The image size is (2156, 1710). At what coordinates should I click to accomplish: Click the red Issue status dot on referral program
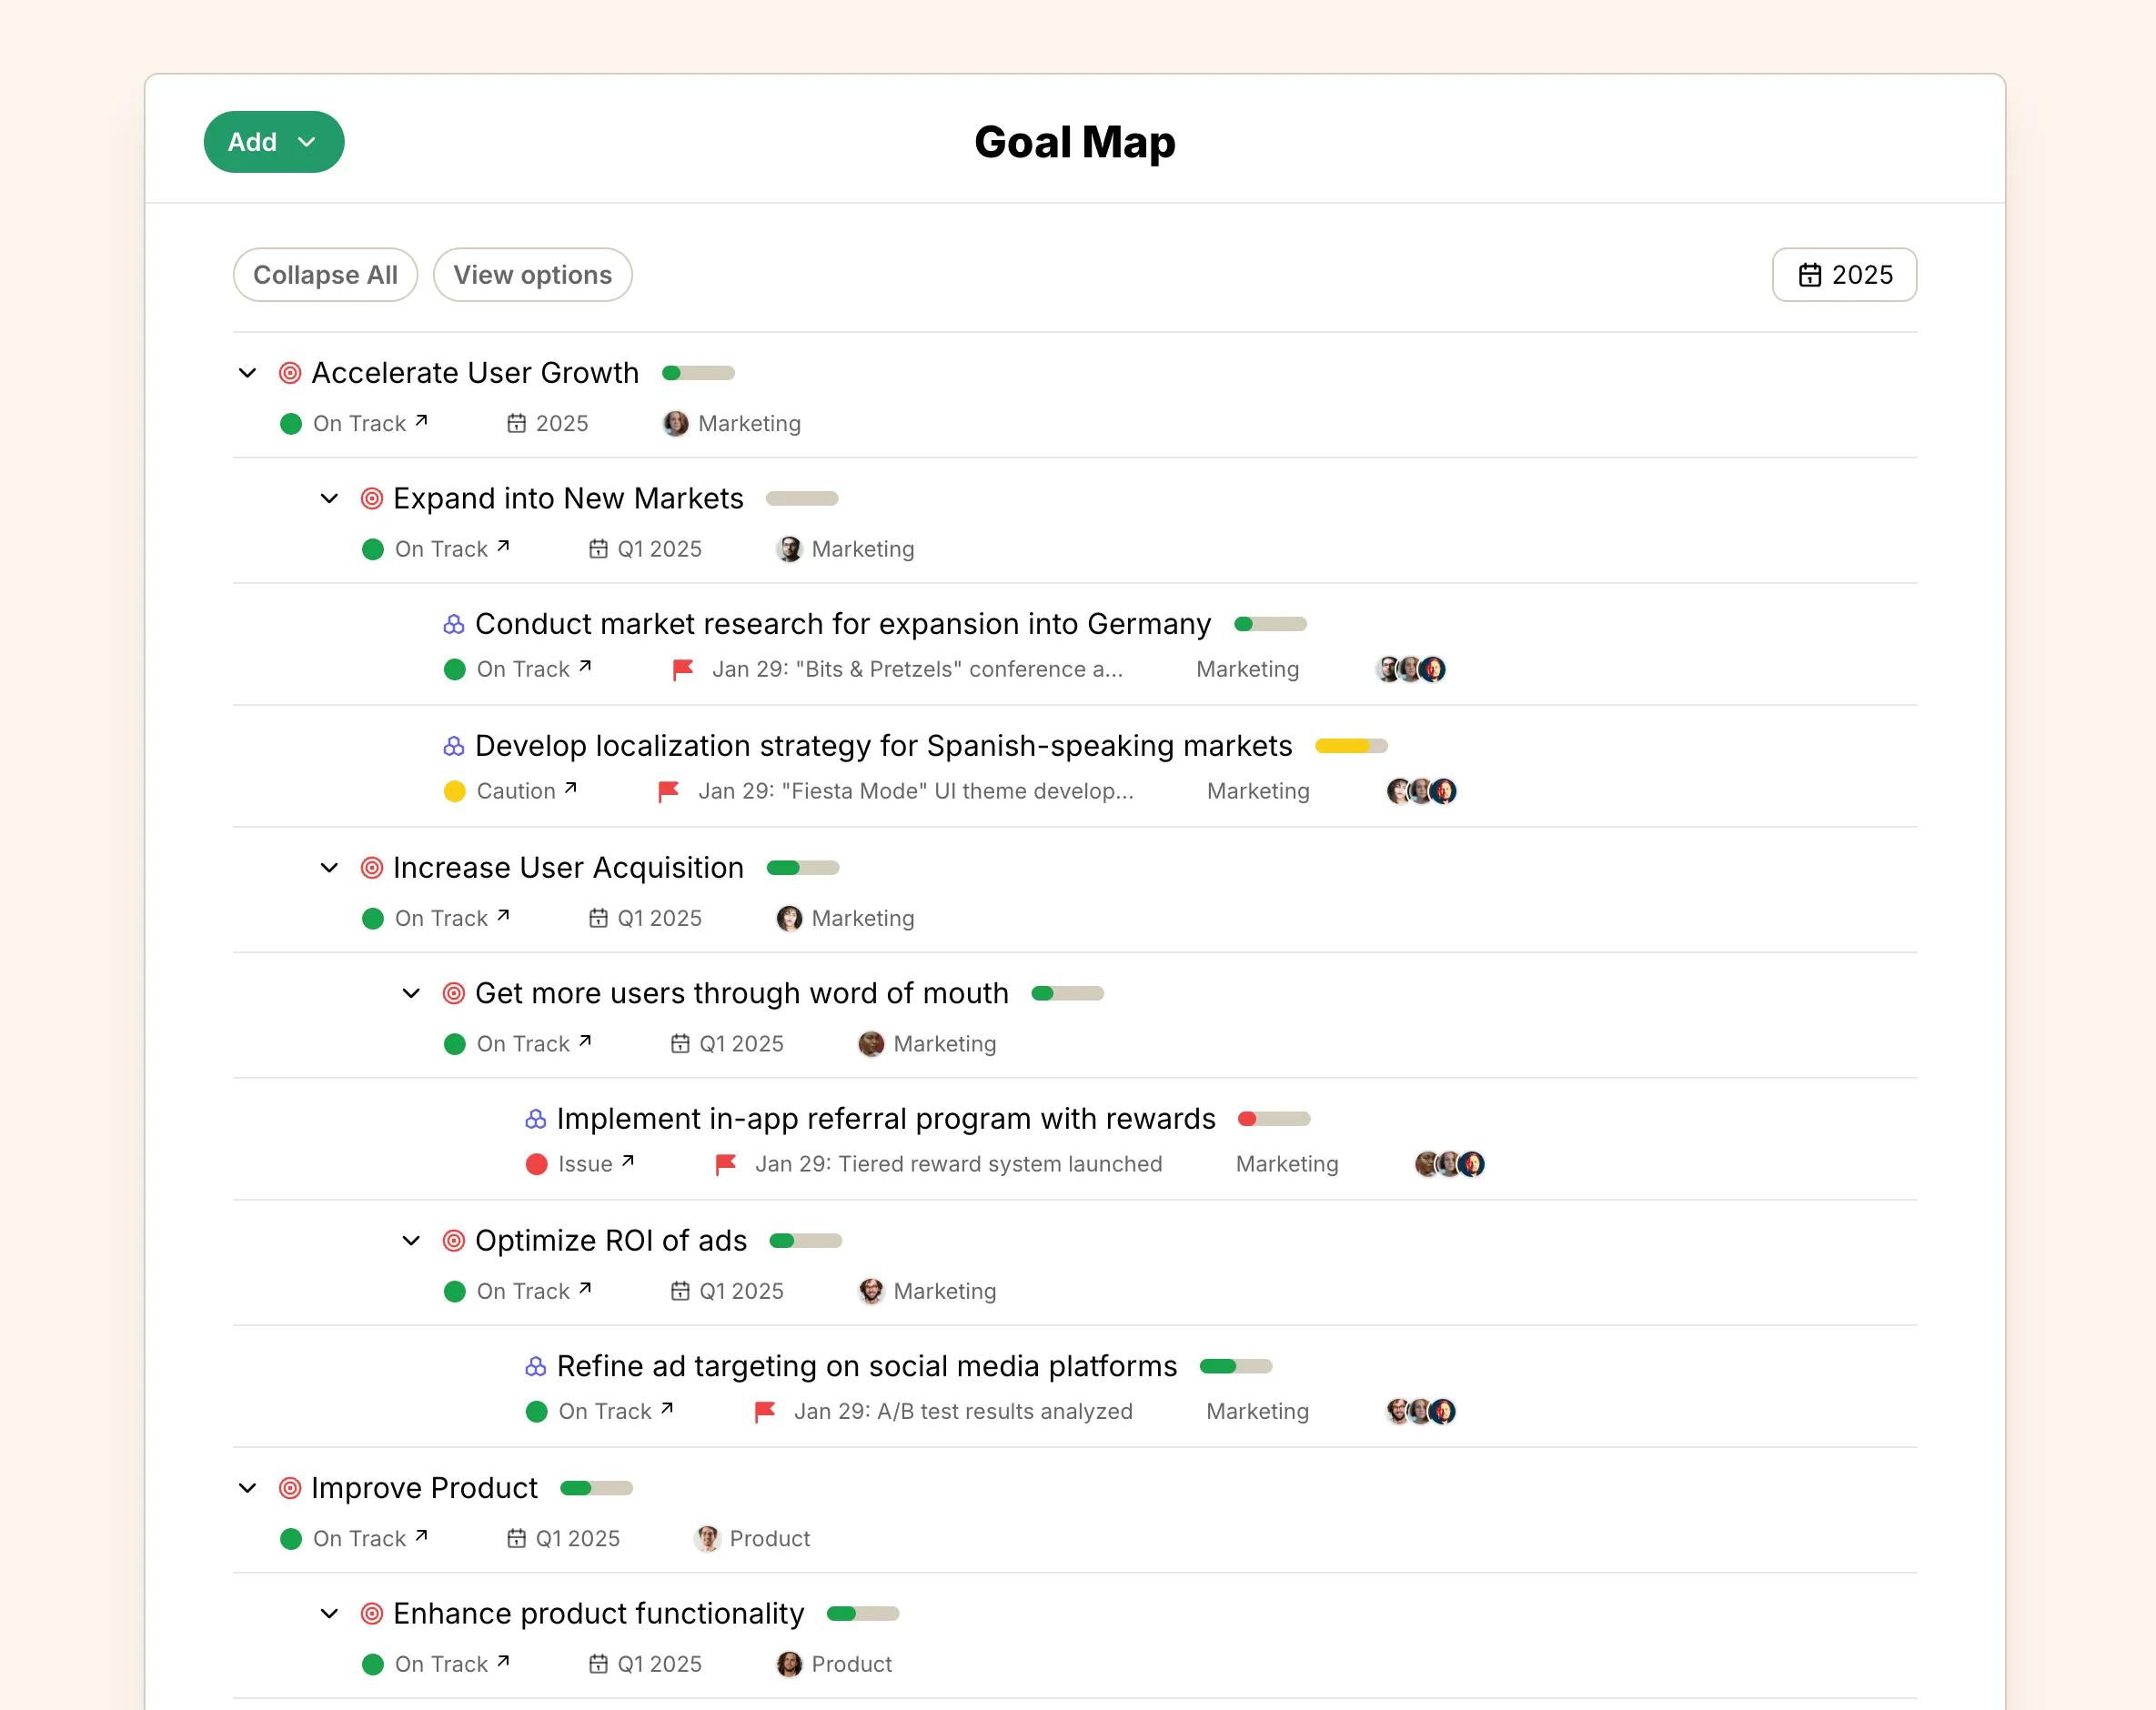[537, 1164]
